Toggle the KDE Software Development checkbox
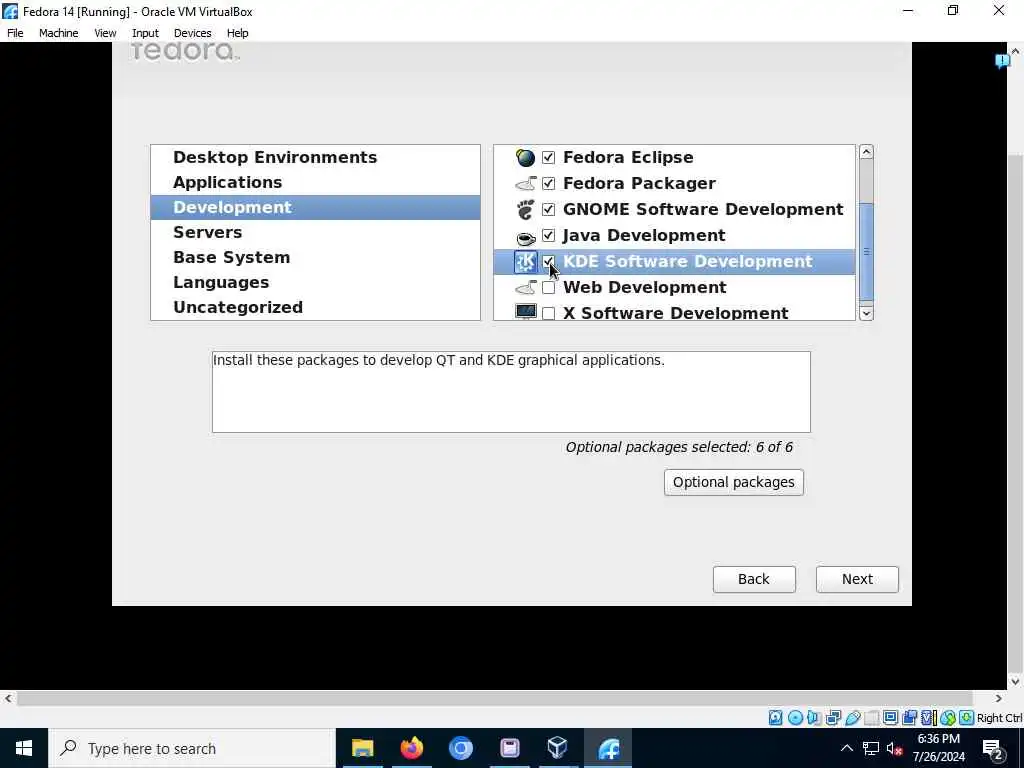The height and width of the screenshot is (768, 1024). 549,261
